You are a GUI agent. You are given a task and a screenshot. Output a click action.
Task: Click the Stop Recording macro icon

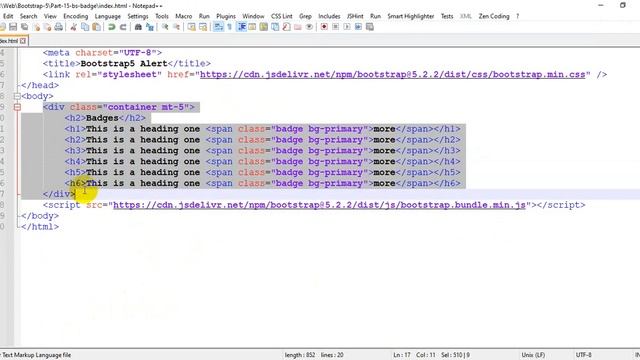[x=336, y=27]
